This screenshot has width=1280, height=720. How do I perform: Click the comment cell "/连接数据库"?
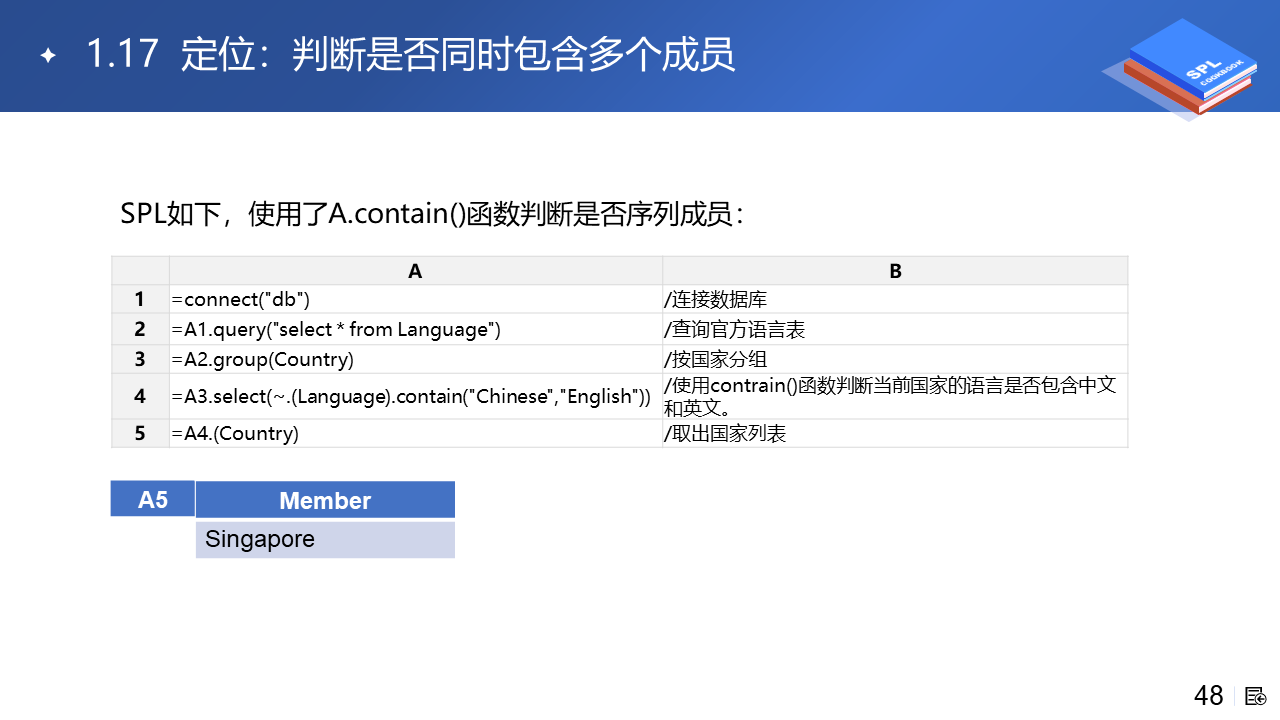pyautogui.click(x=895, y=299)
